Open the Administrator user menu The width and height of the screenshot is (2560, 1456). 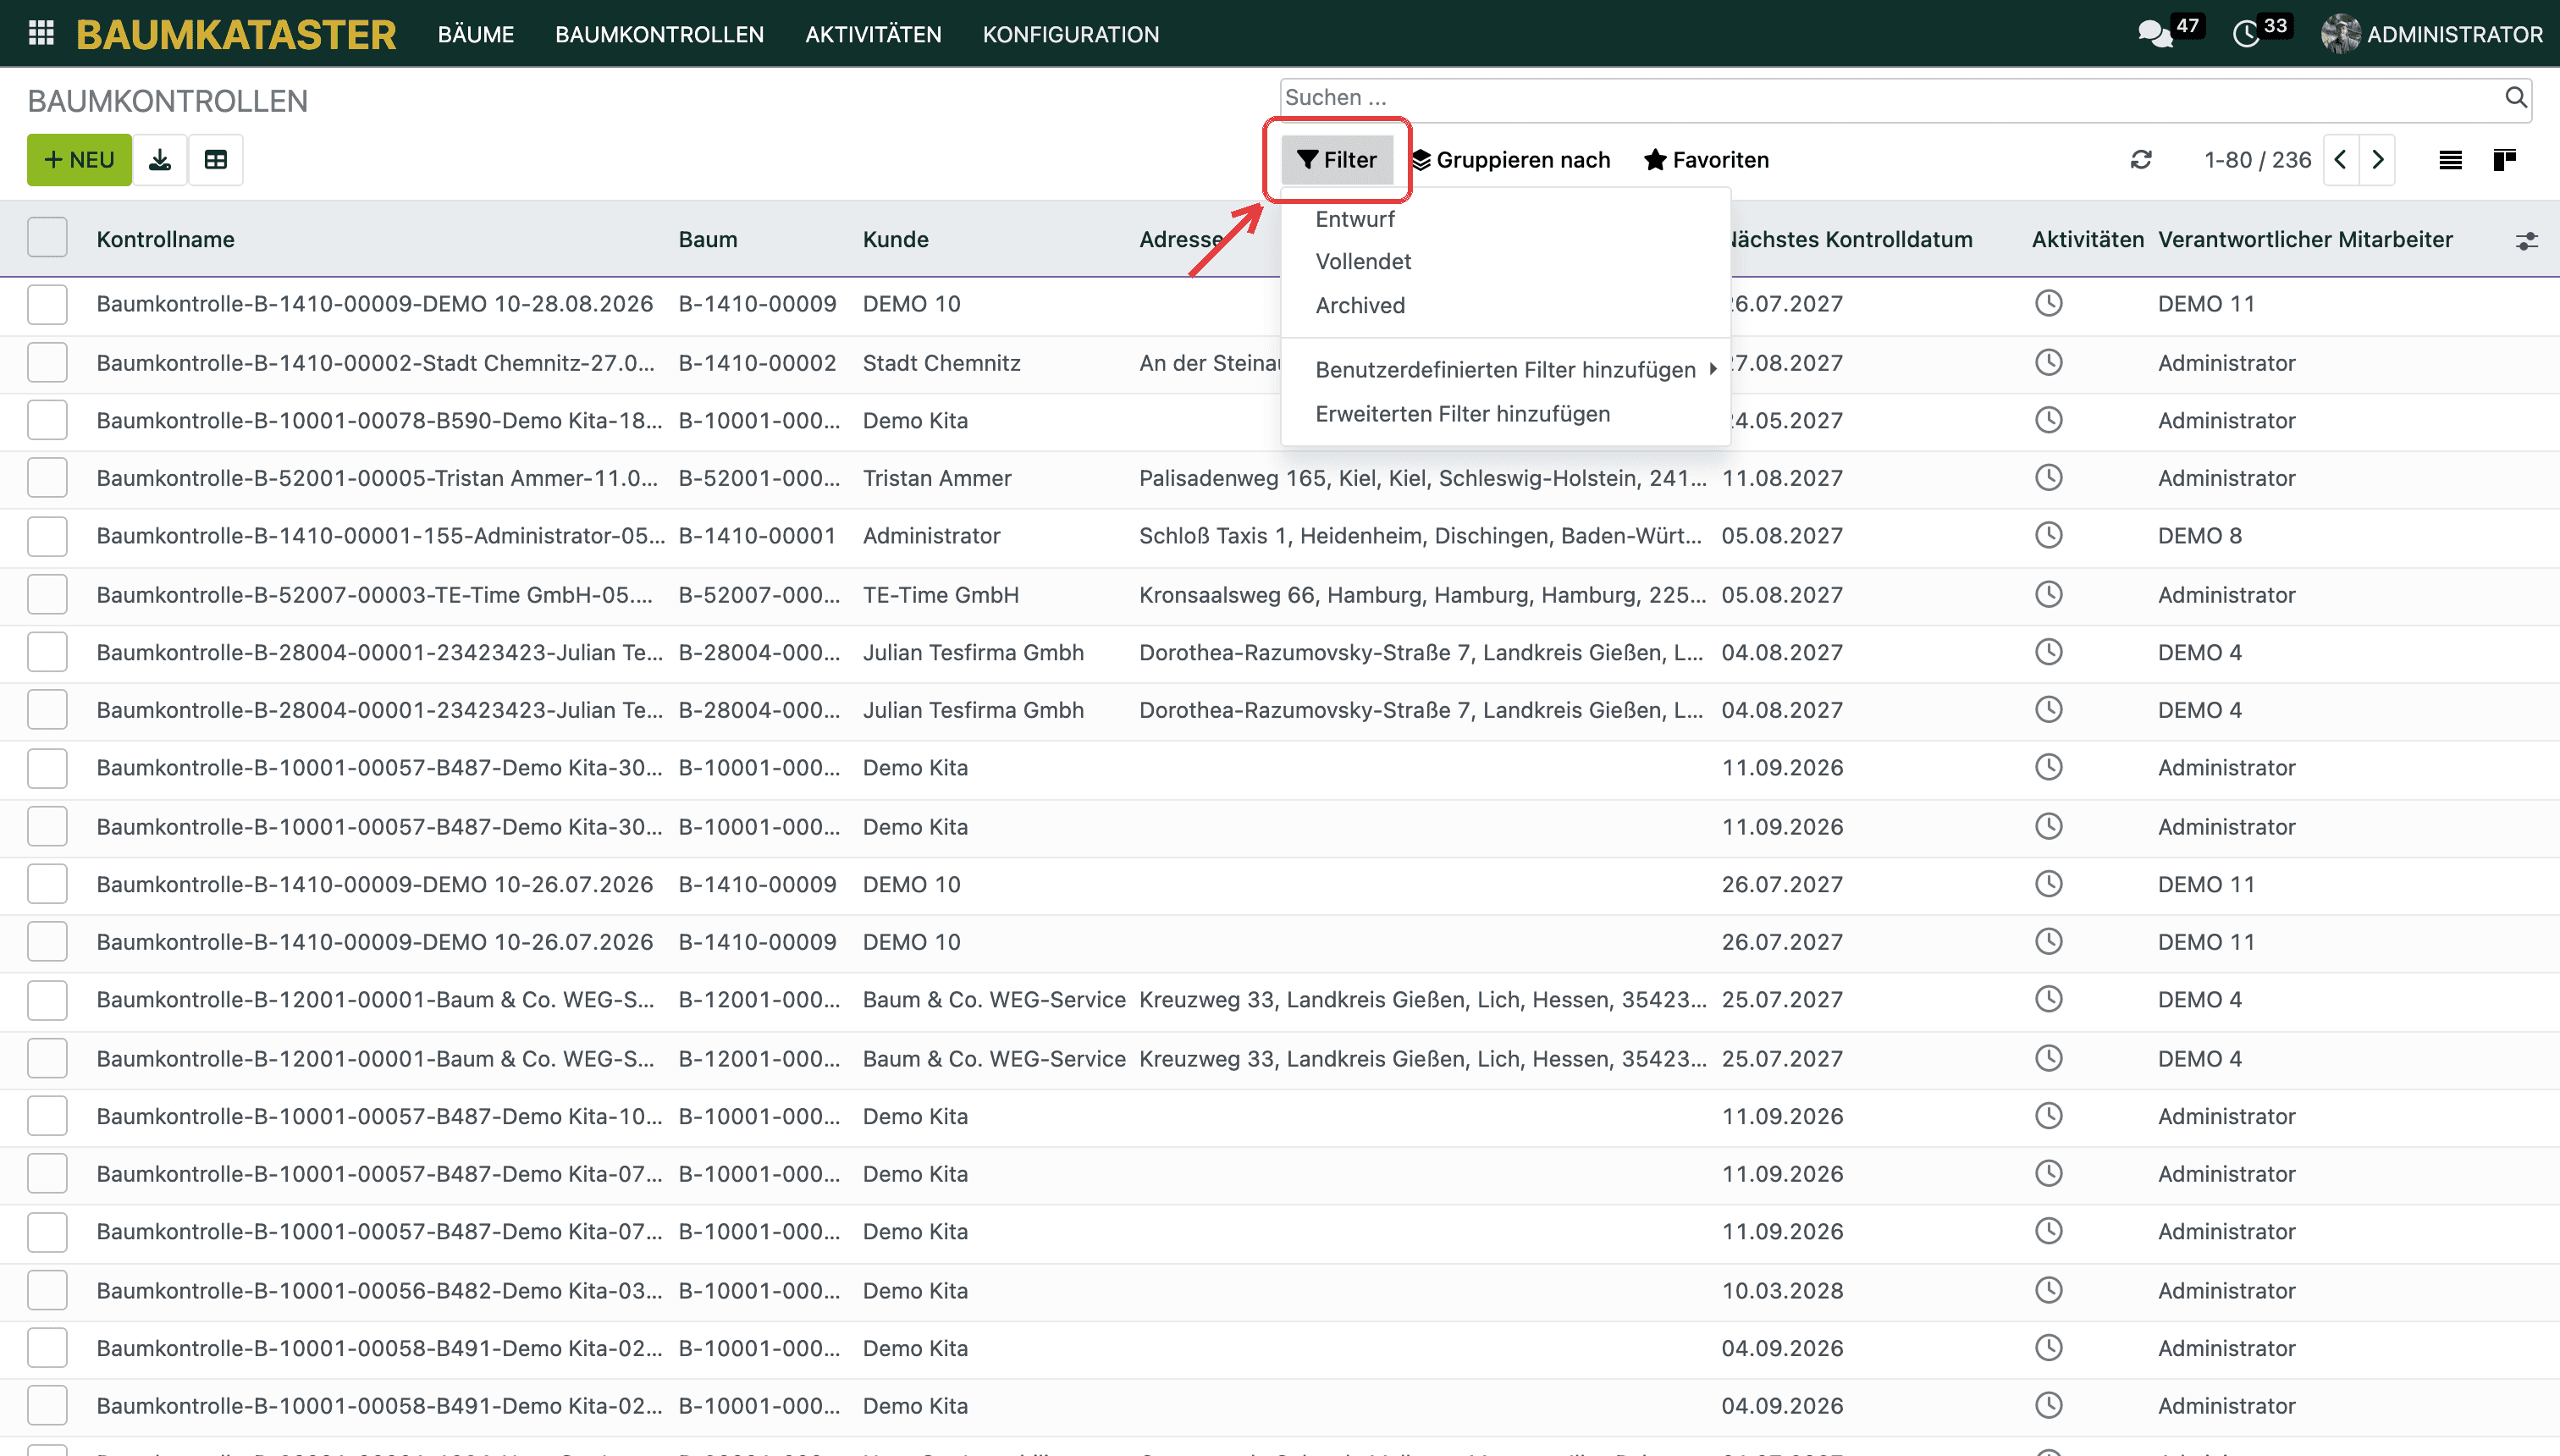tap(2432, 34)
